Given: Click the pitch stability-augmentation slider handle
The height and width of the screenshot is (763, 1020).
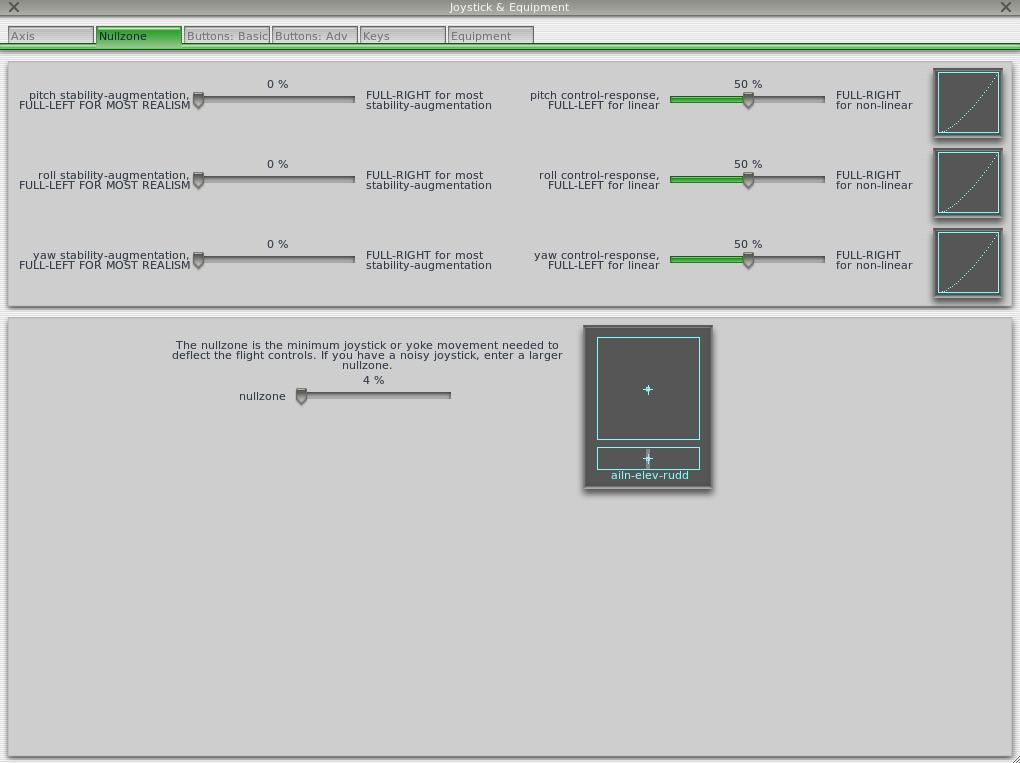Looking at the screenshot, I should [198, 100].
